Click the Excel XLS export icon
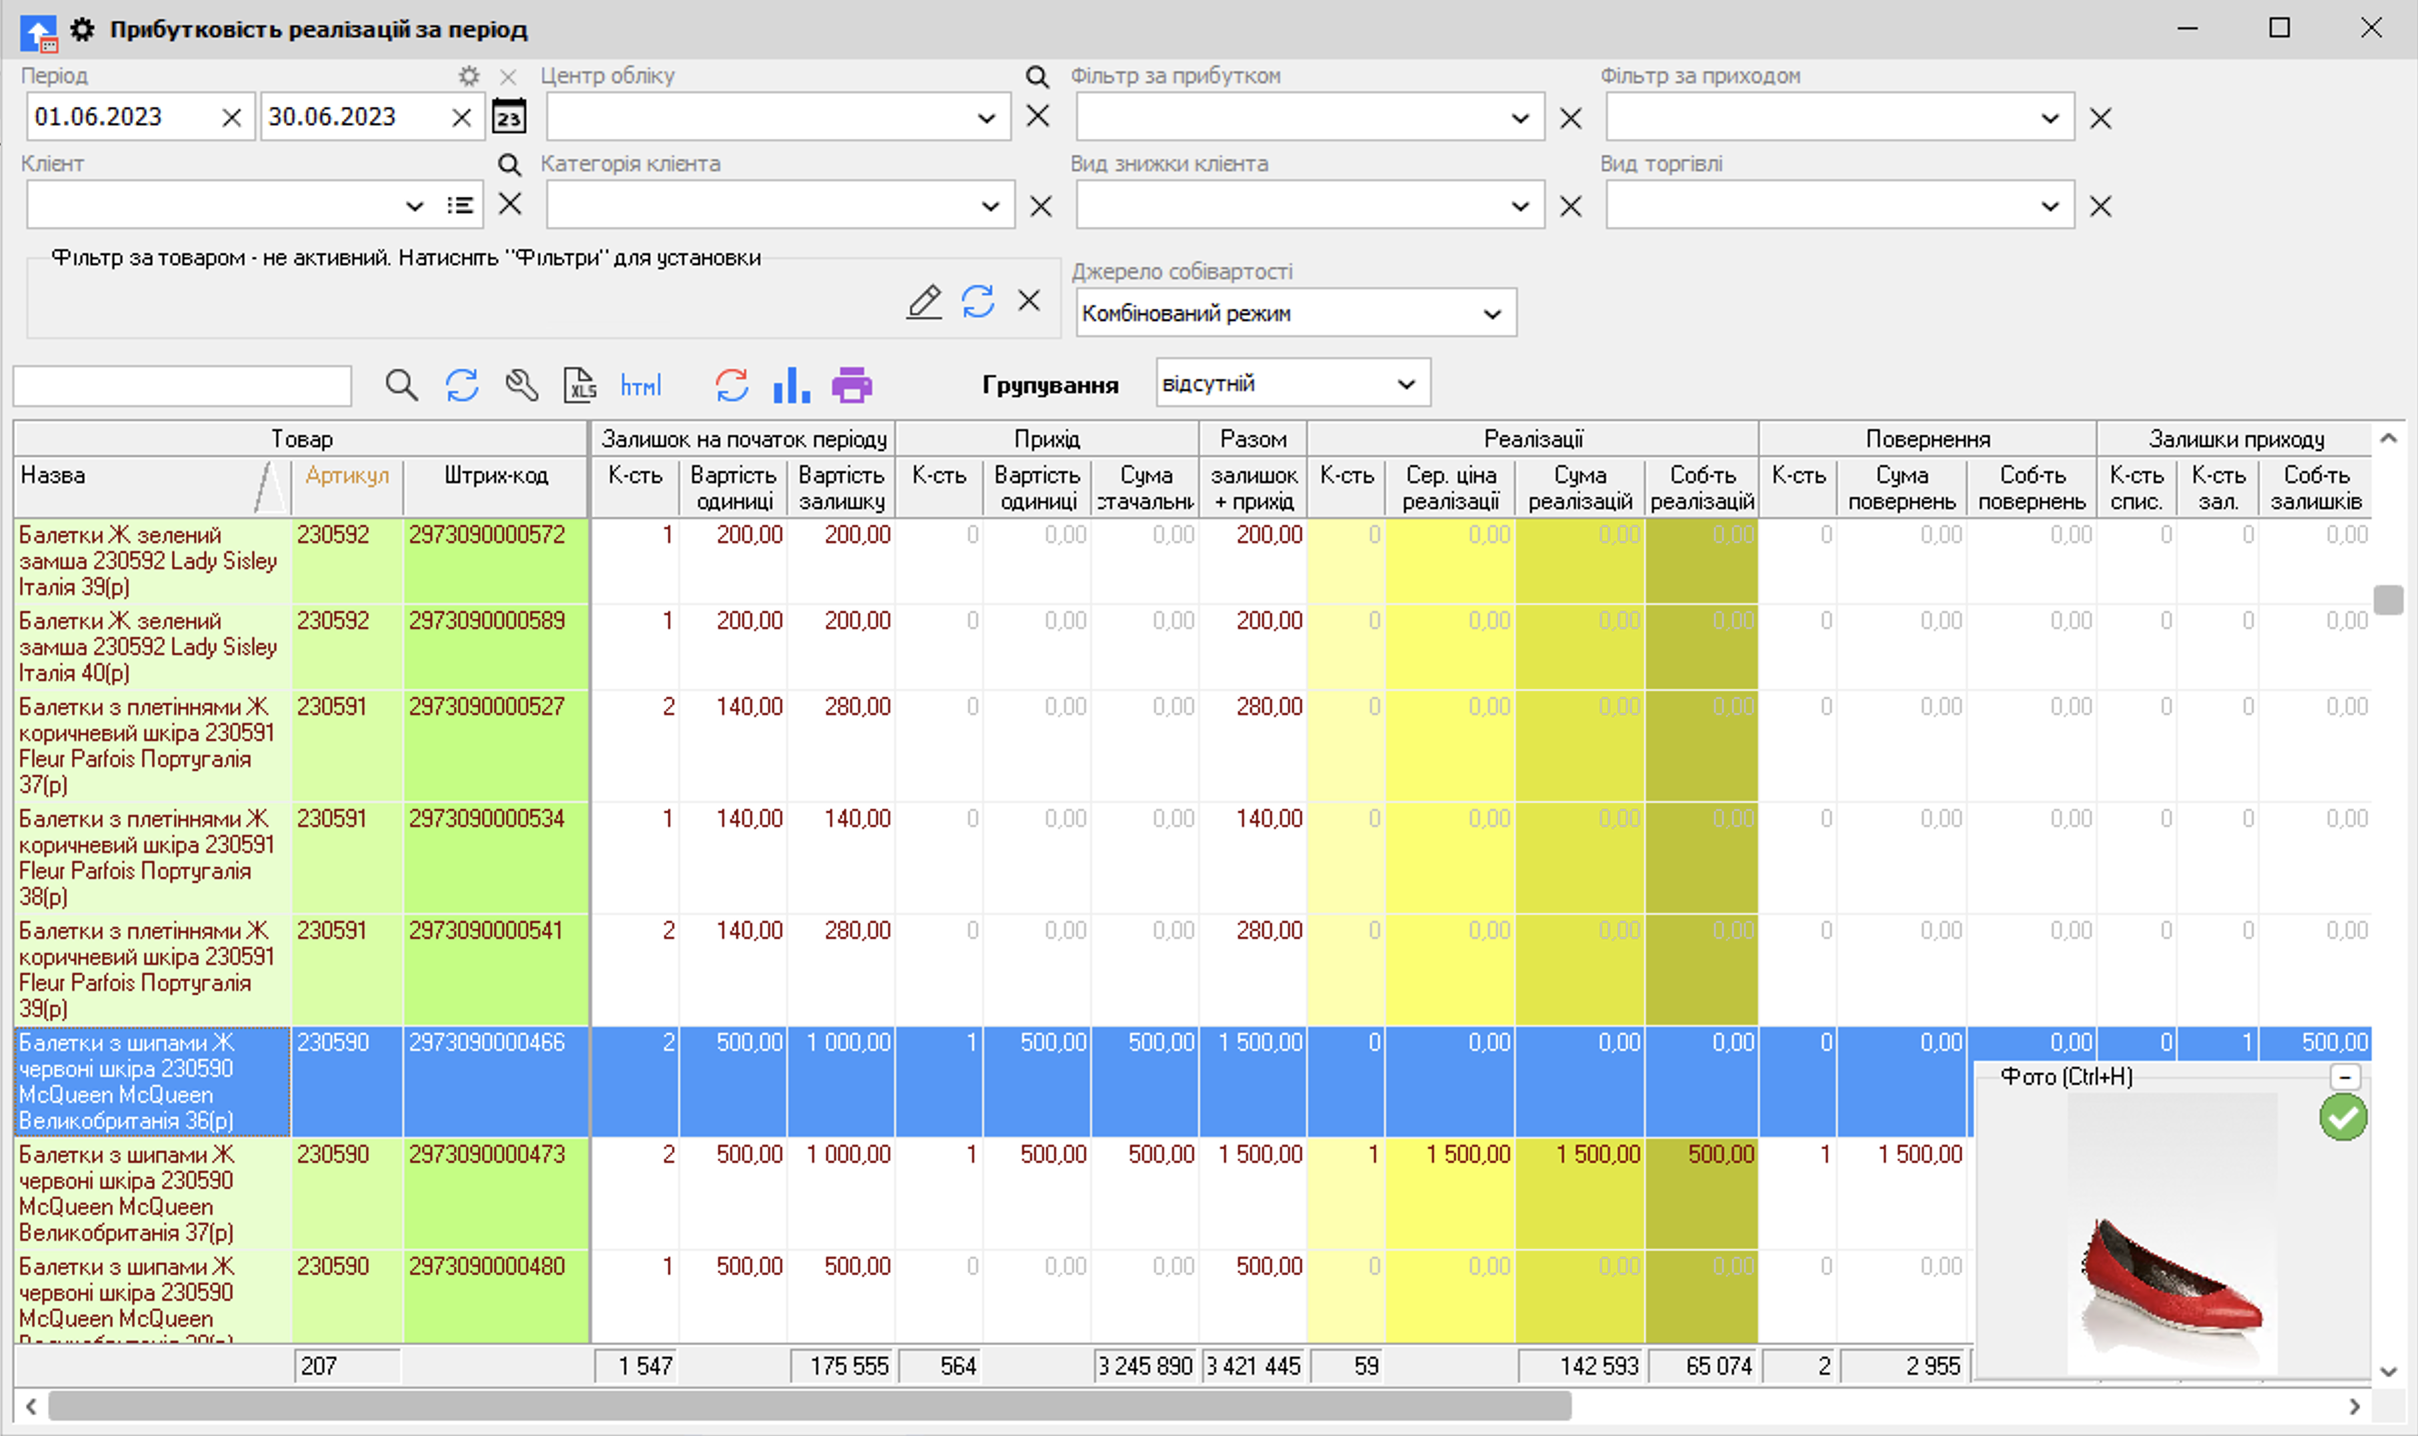2418x1436 pixels. coord(580,385)
